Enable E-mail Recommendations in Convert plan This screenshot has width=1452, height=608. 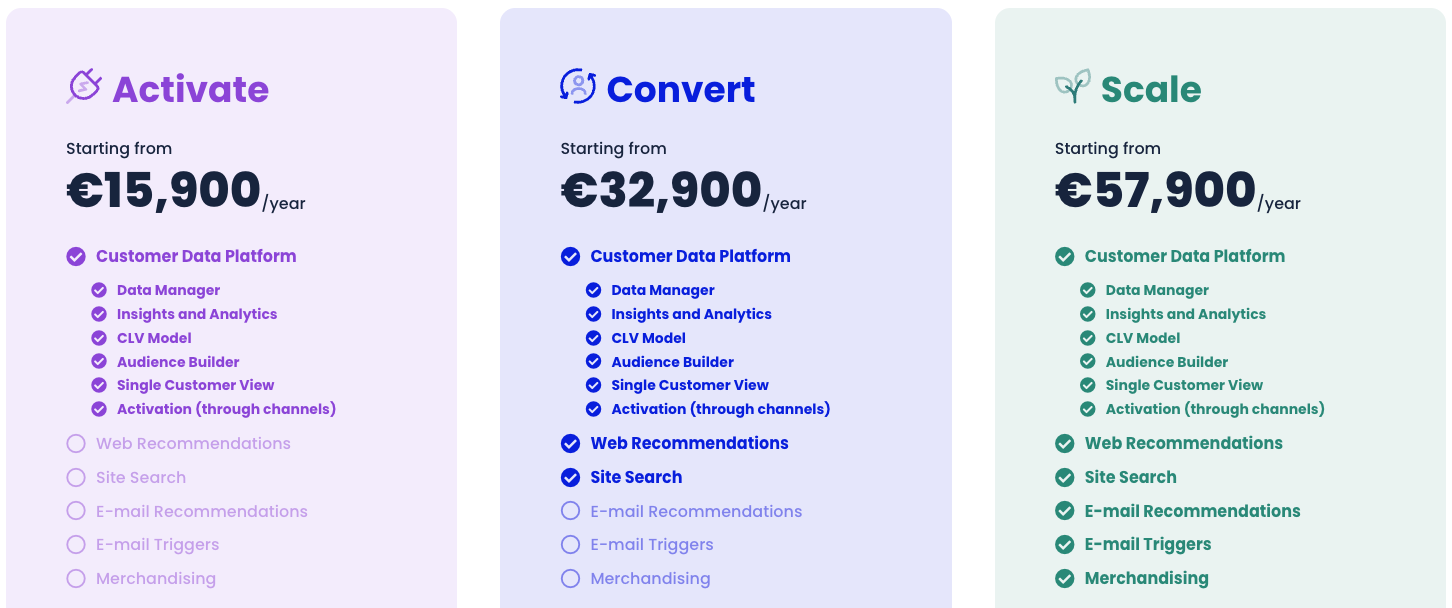(570, 511)
